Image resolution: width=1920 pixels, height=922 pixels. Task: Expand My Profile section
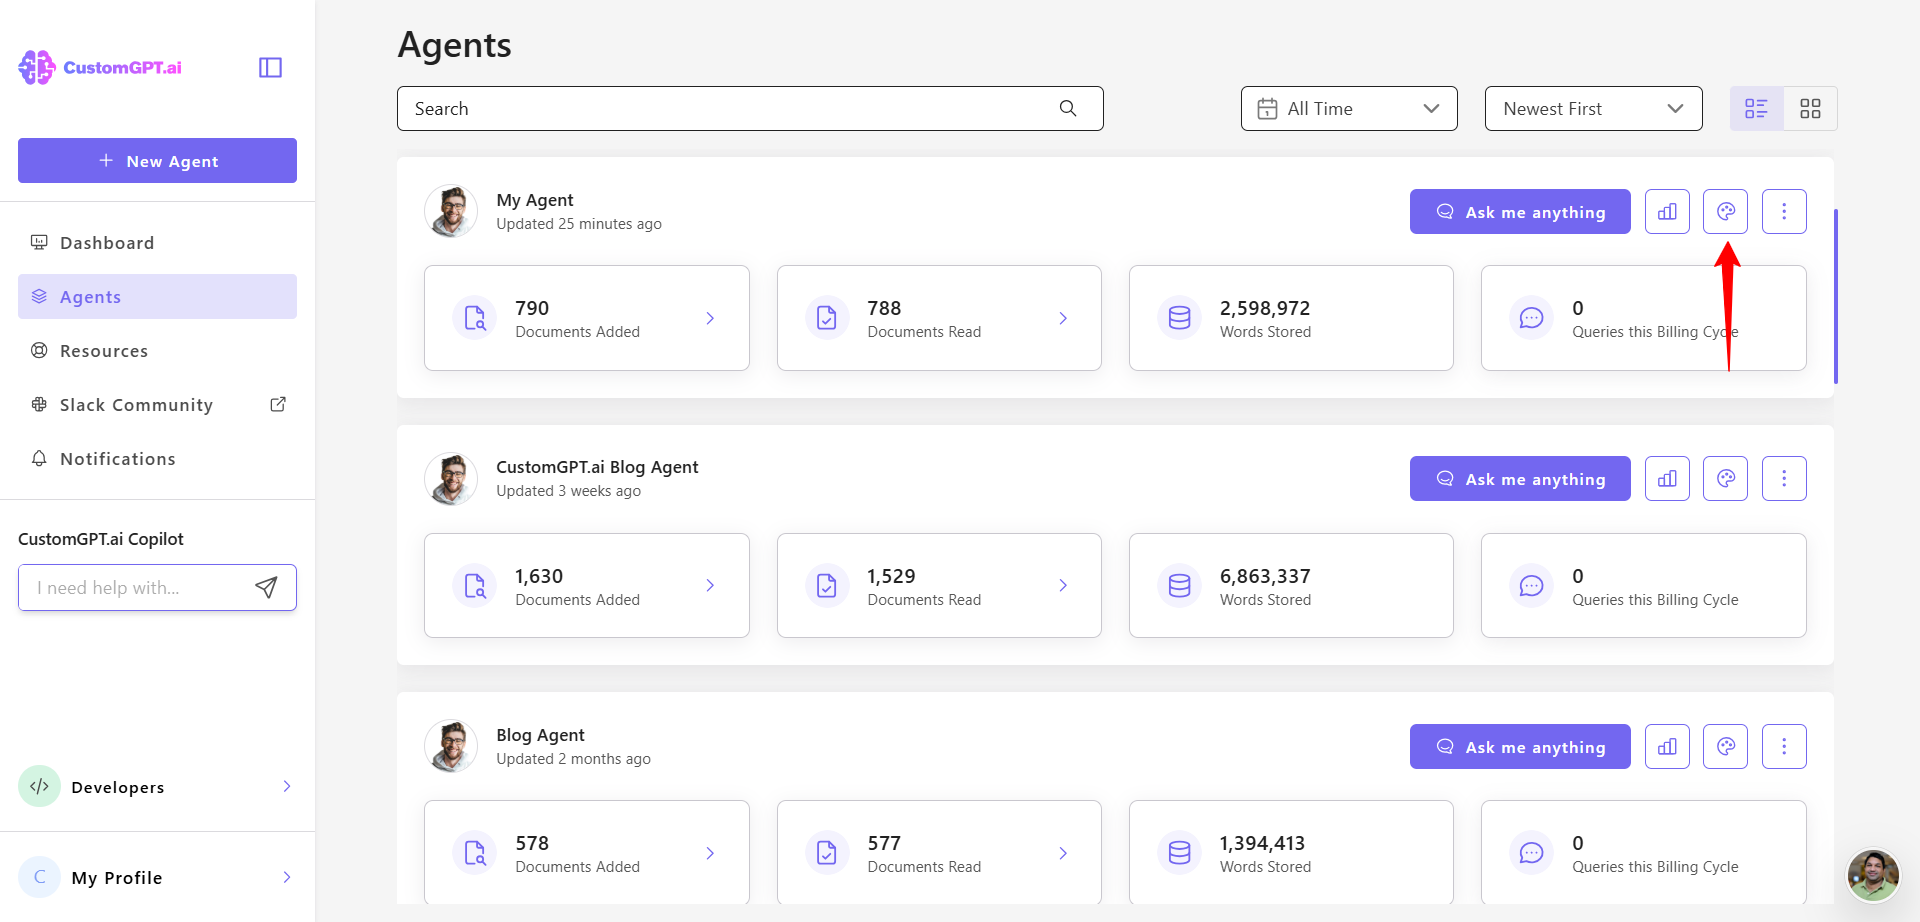(157, 877)
